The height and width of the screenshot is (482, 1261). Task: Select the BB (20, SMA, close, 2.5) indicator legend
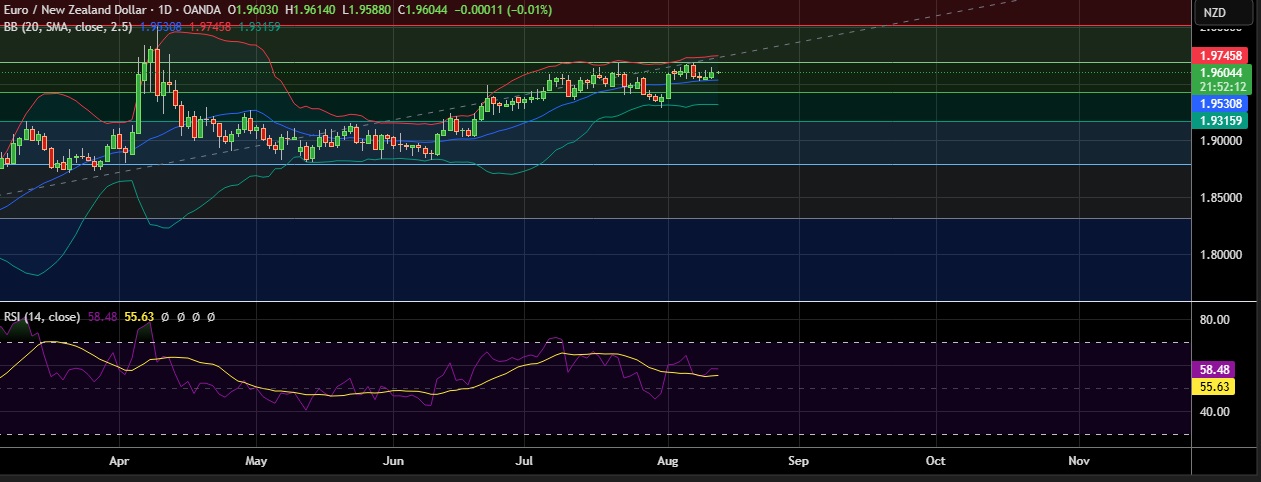[68, 26]
